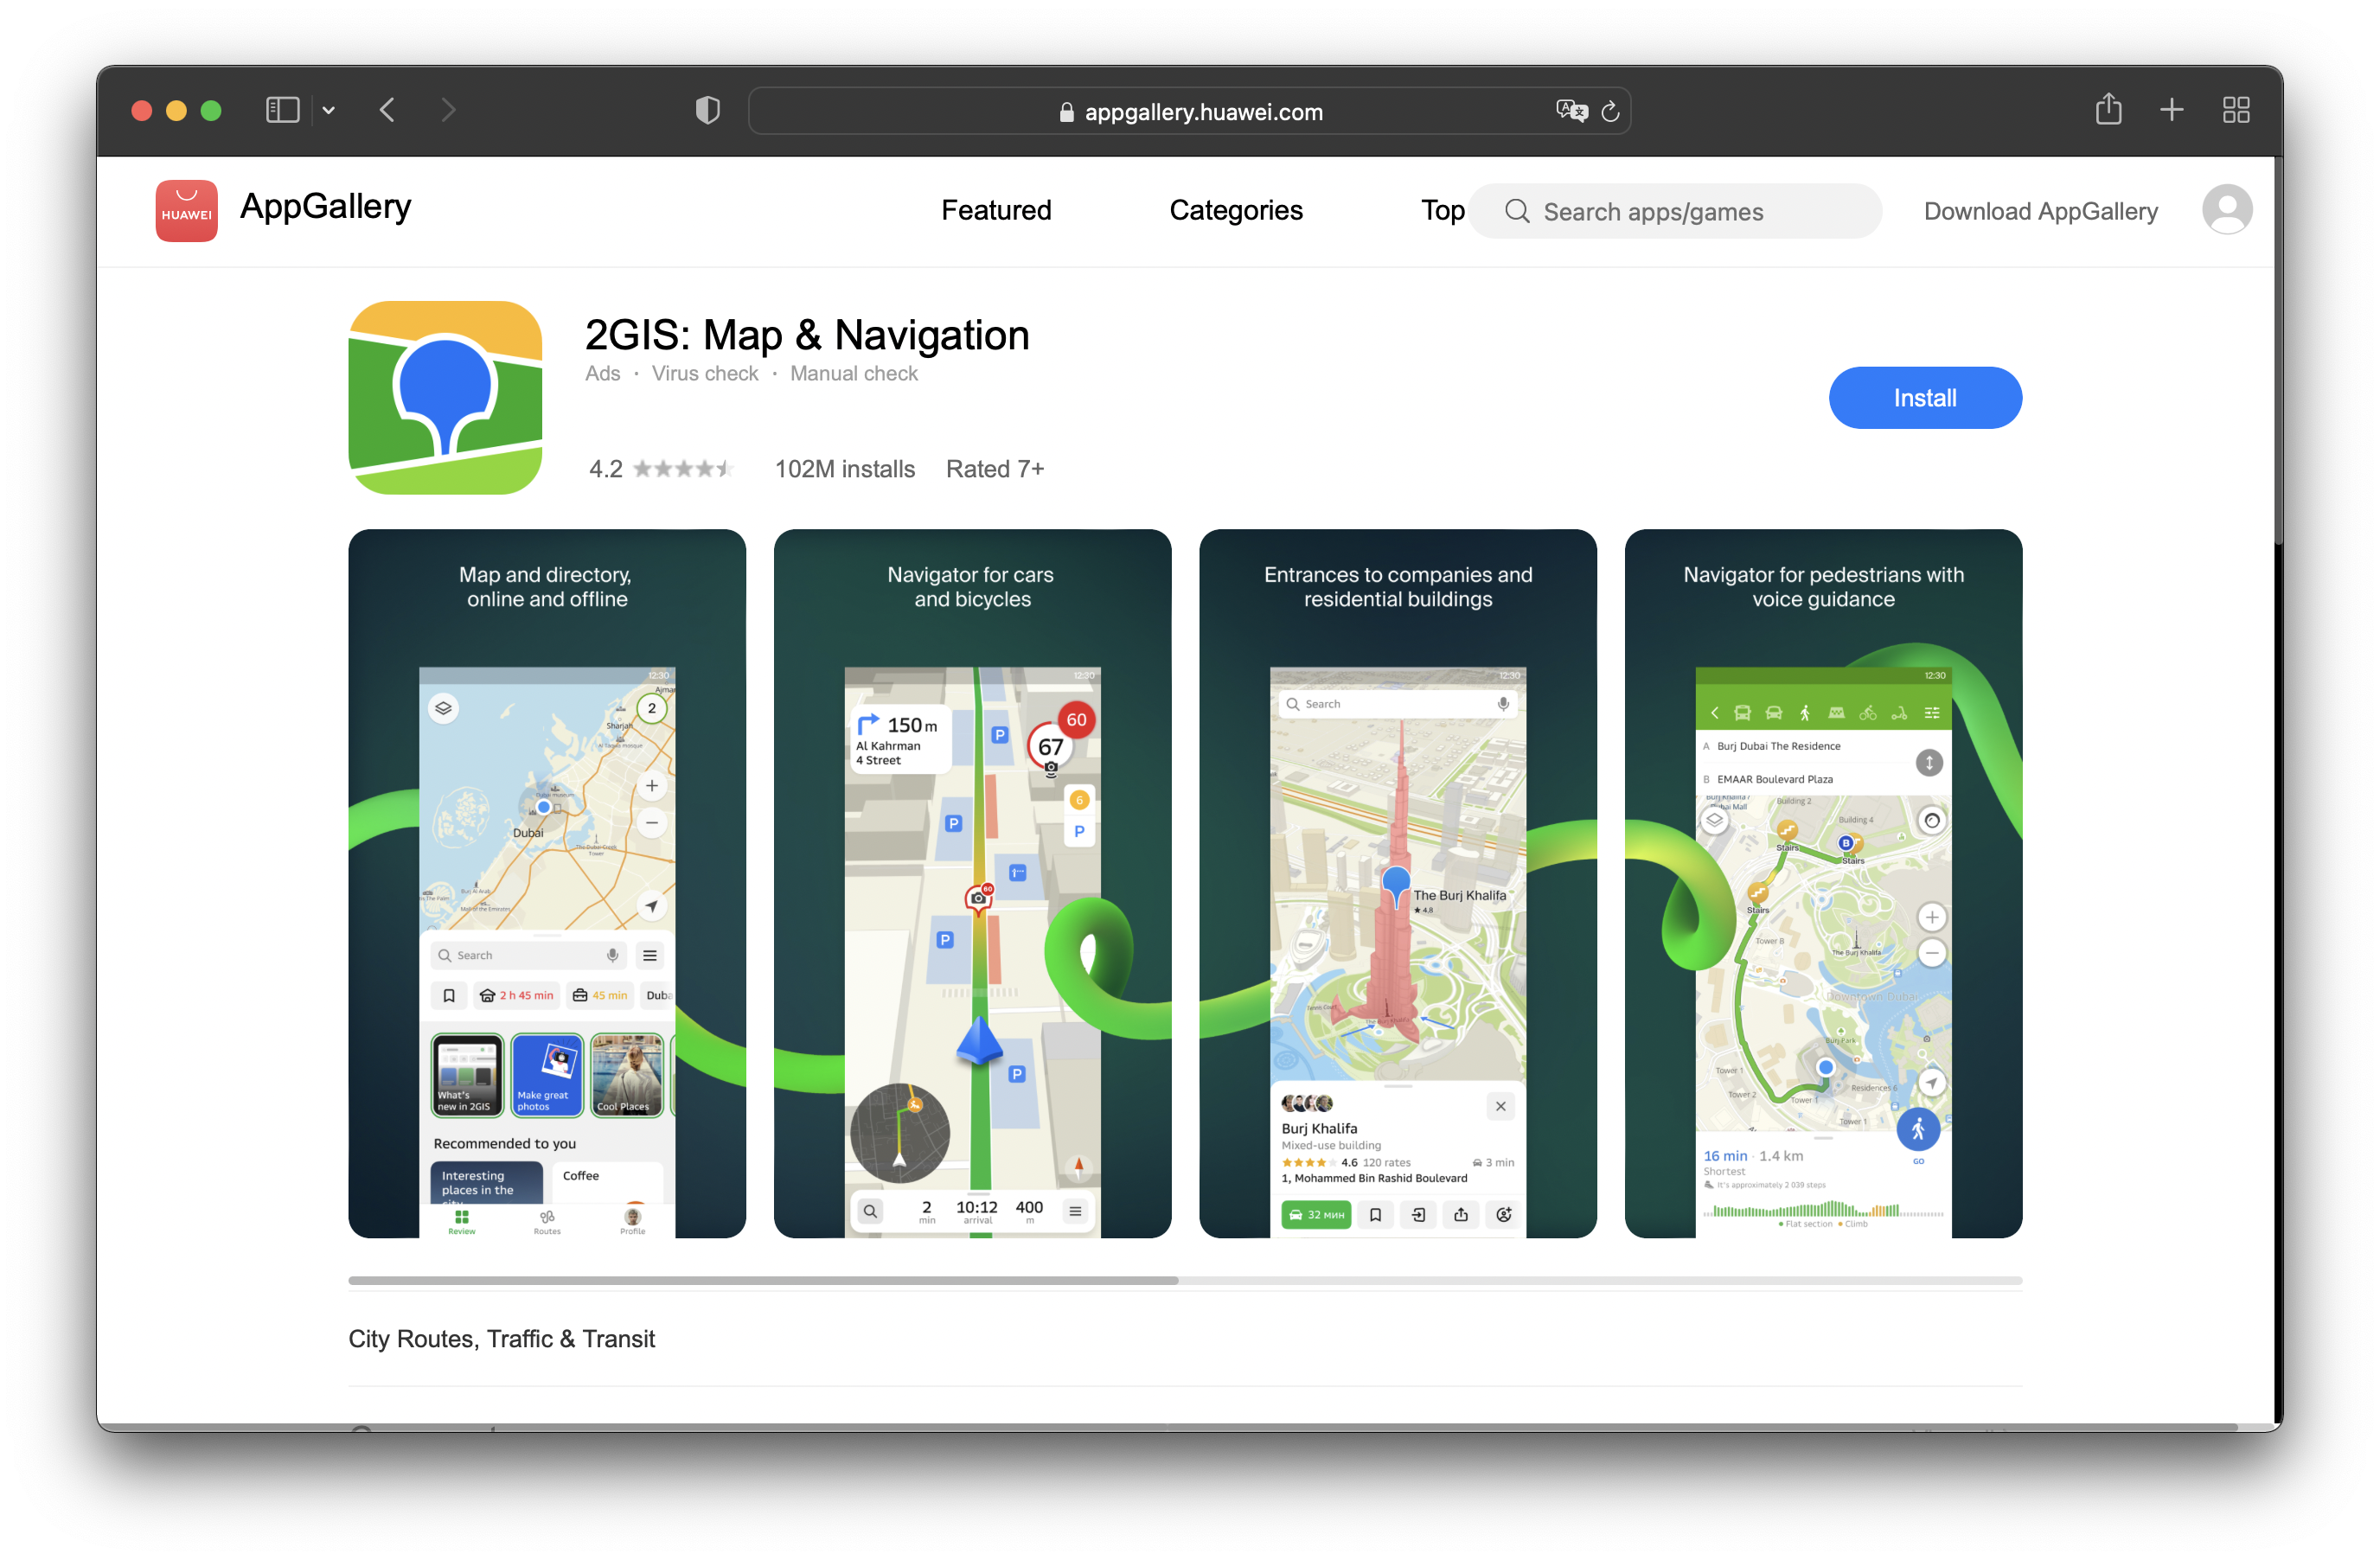Click the browser forward navigation arrow
Viewport: 2380px width, 1560px height.
451,110
